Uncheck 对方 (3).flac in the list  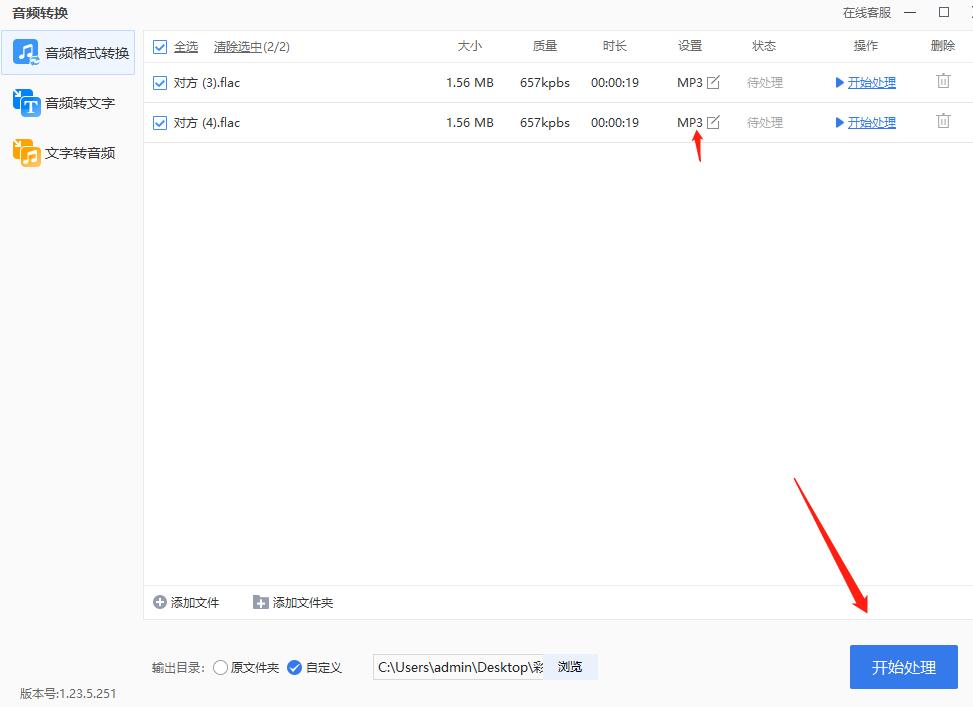click(x=160, y=82)
